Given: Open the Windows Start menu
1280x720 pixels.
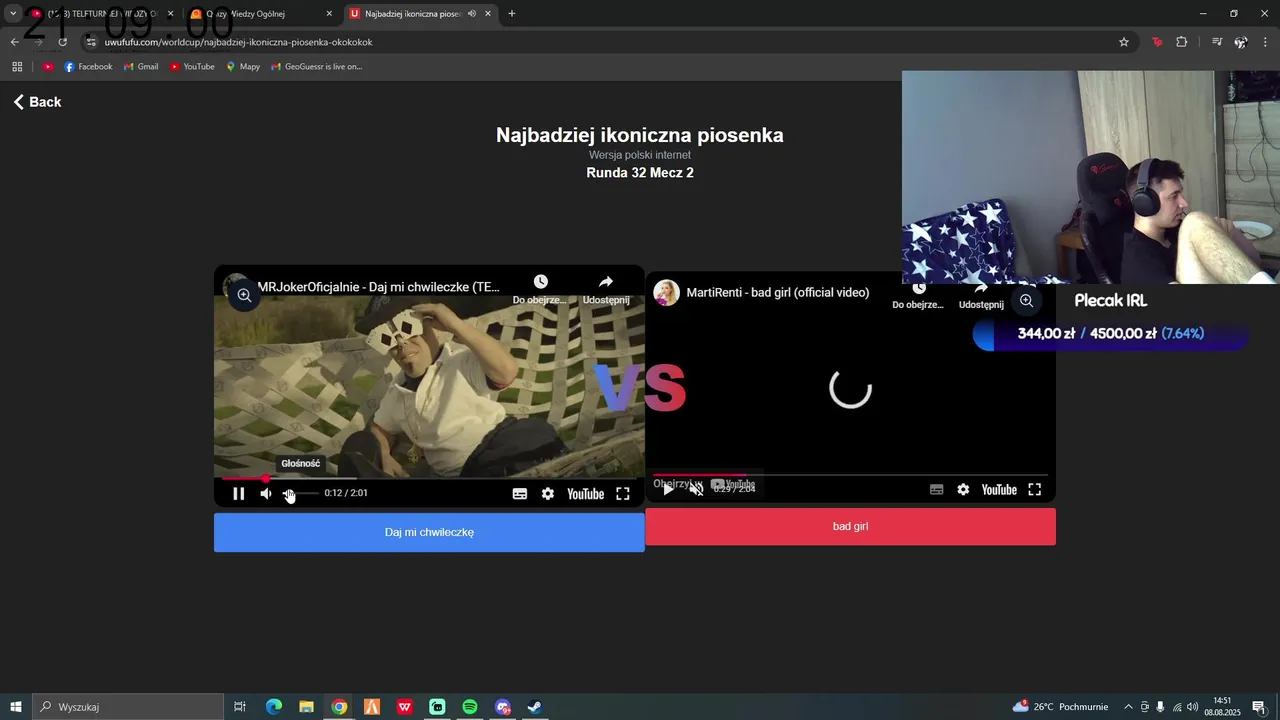Looking at the screenshot, I should pos(16,707).
